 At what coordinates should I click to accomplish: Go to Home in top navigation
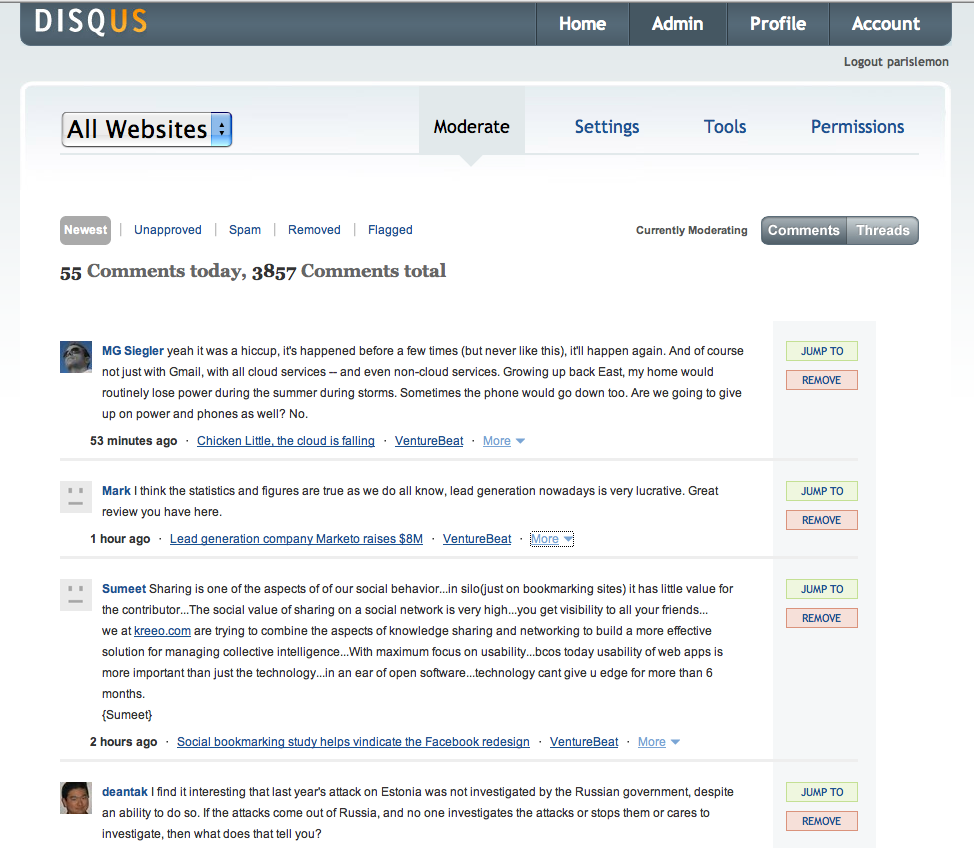tap(582, 24)
